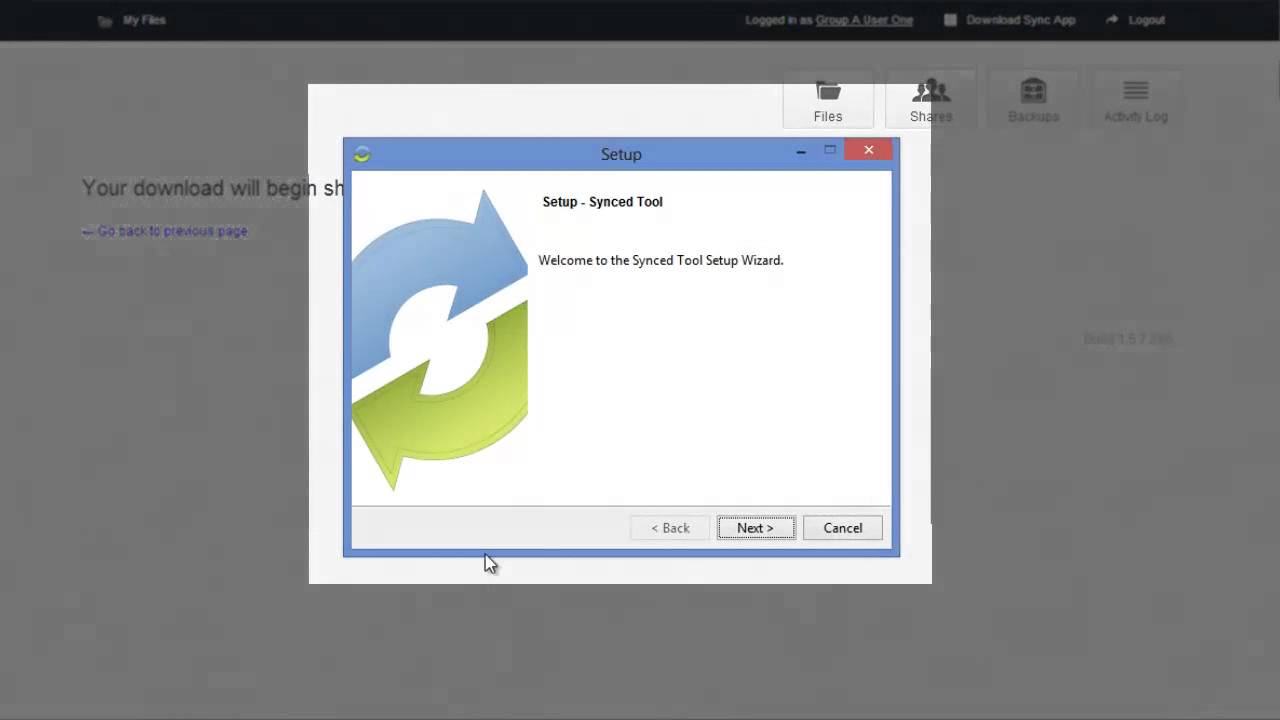The height and width of the screenshot is (720, 1280).
Task: Close the Setup window
Action: pyautogui.click(x=869, y=150)
